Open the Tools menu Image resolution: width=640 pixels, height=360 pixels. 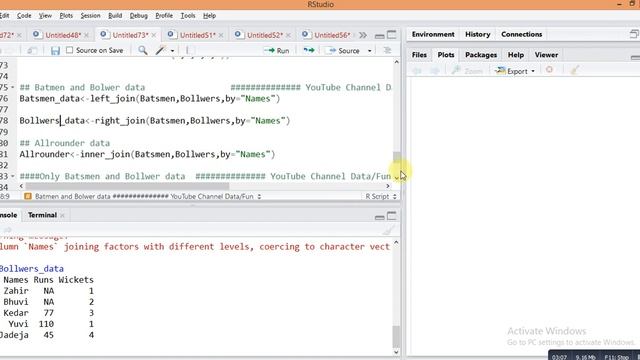[x=187, y=16]
